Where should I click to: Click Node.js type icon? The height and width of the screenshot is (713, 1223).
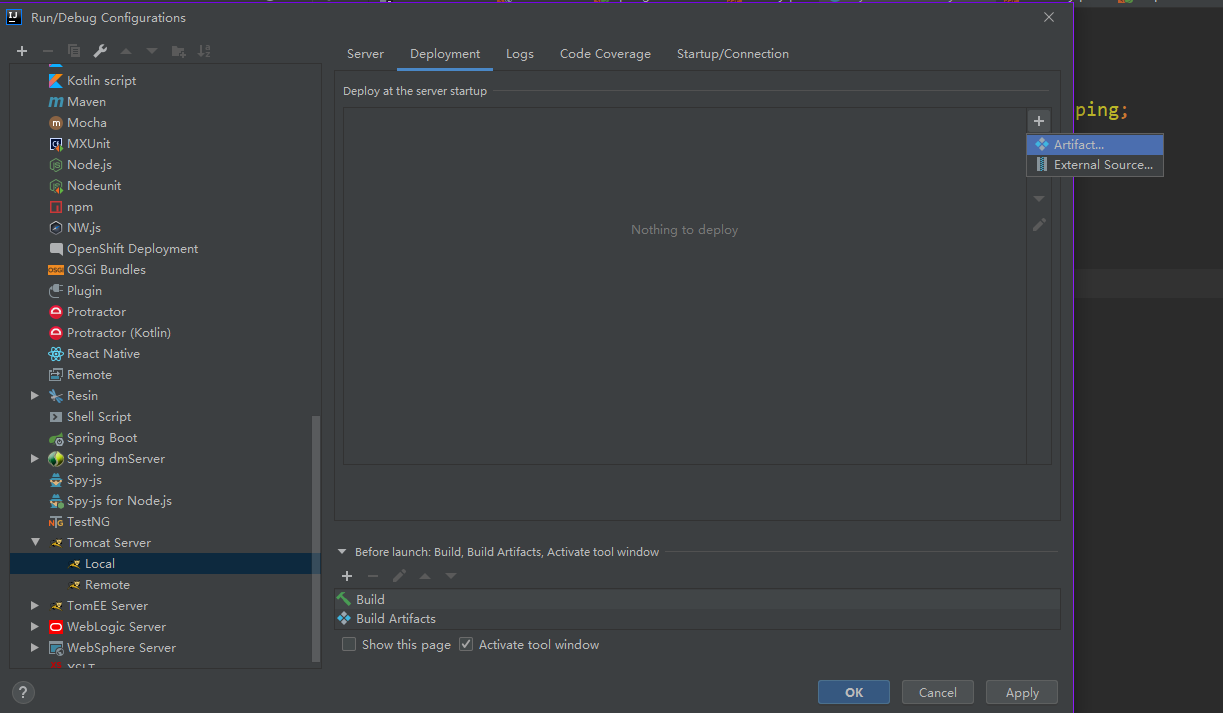click(56, 165)
